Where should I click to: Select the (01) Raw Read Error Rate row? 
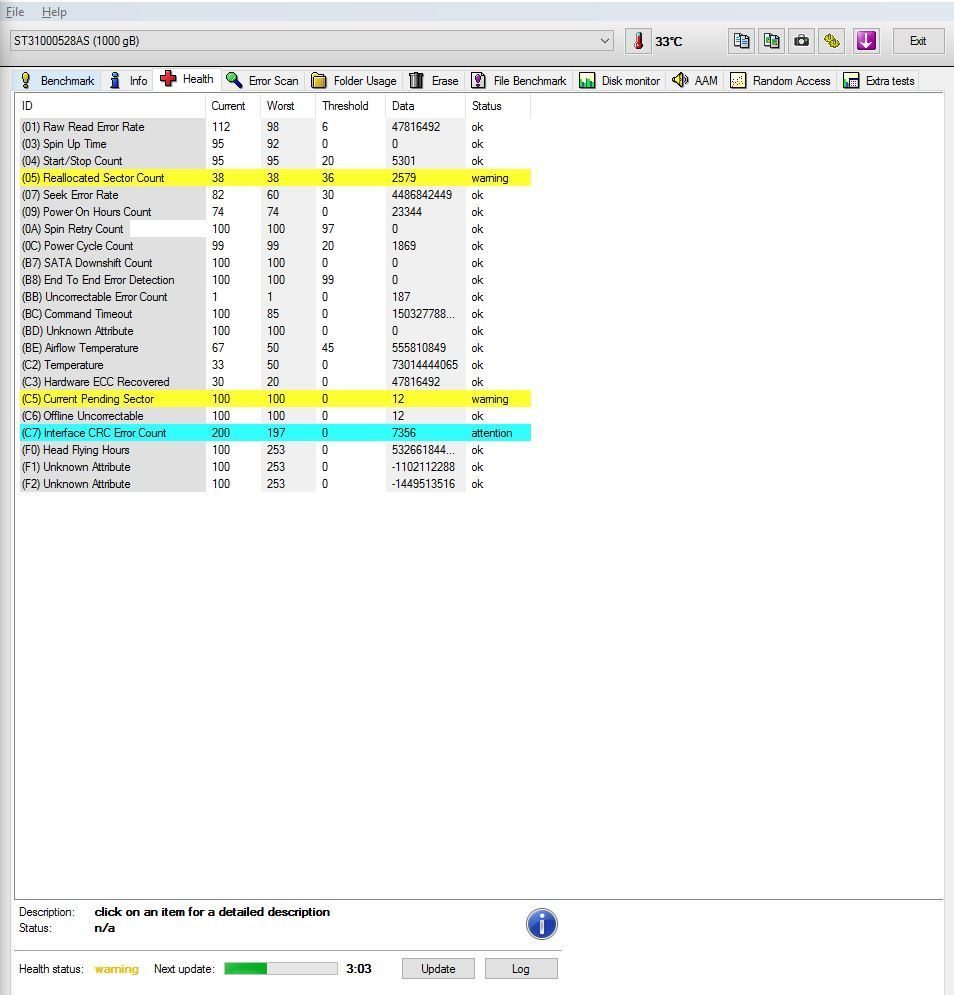(275, 127)
